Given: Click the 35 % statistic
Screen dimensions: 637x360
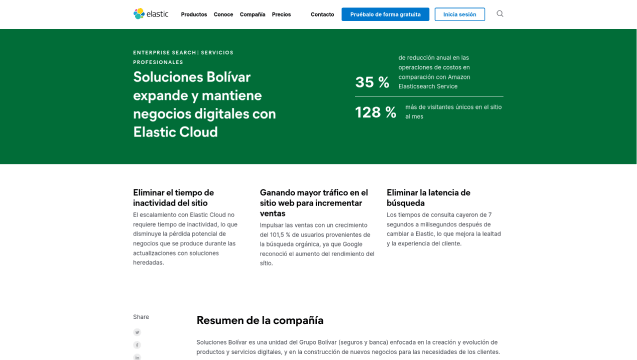Looking at the screenshot, I should tap(372, 82).
